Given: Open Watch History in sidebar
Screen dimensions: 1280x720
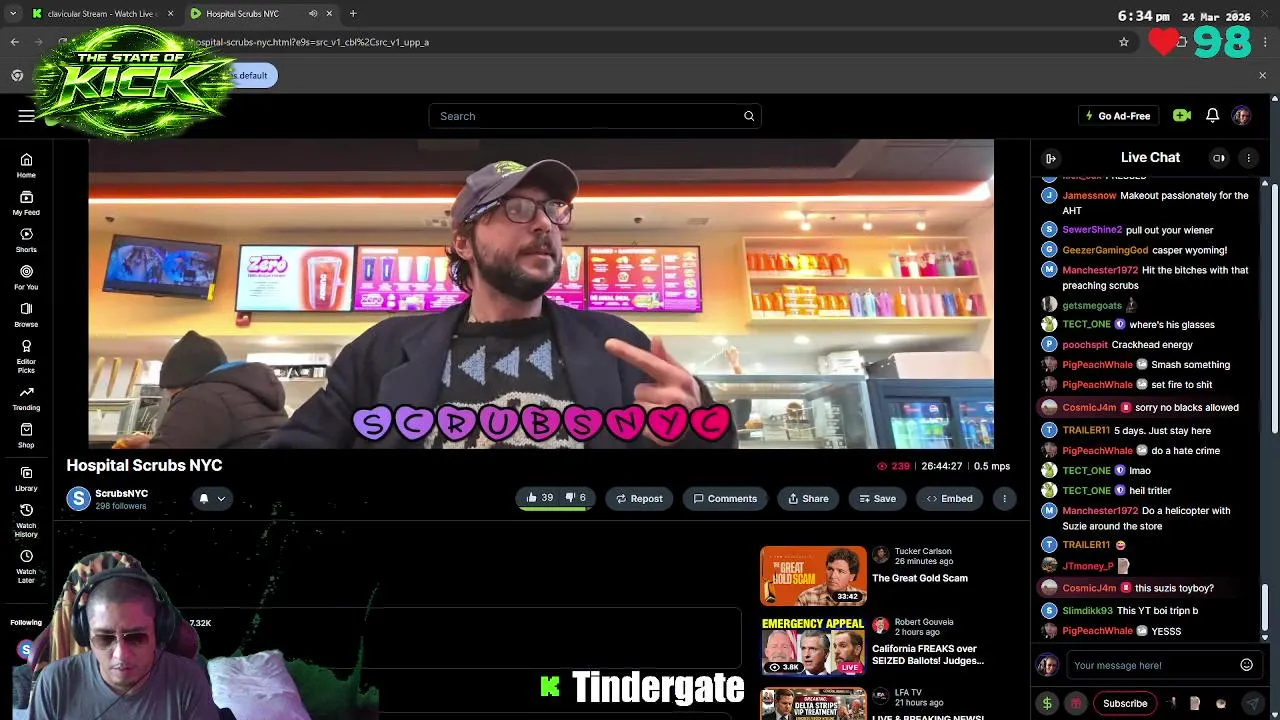Looking at the screenshot, I should [26, 520].
